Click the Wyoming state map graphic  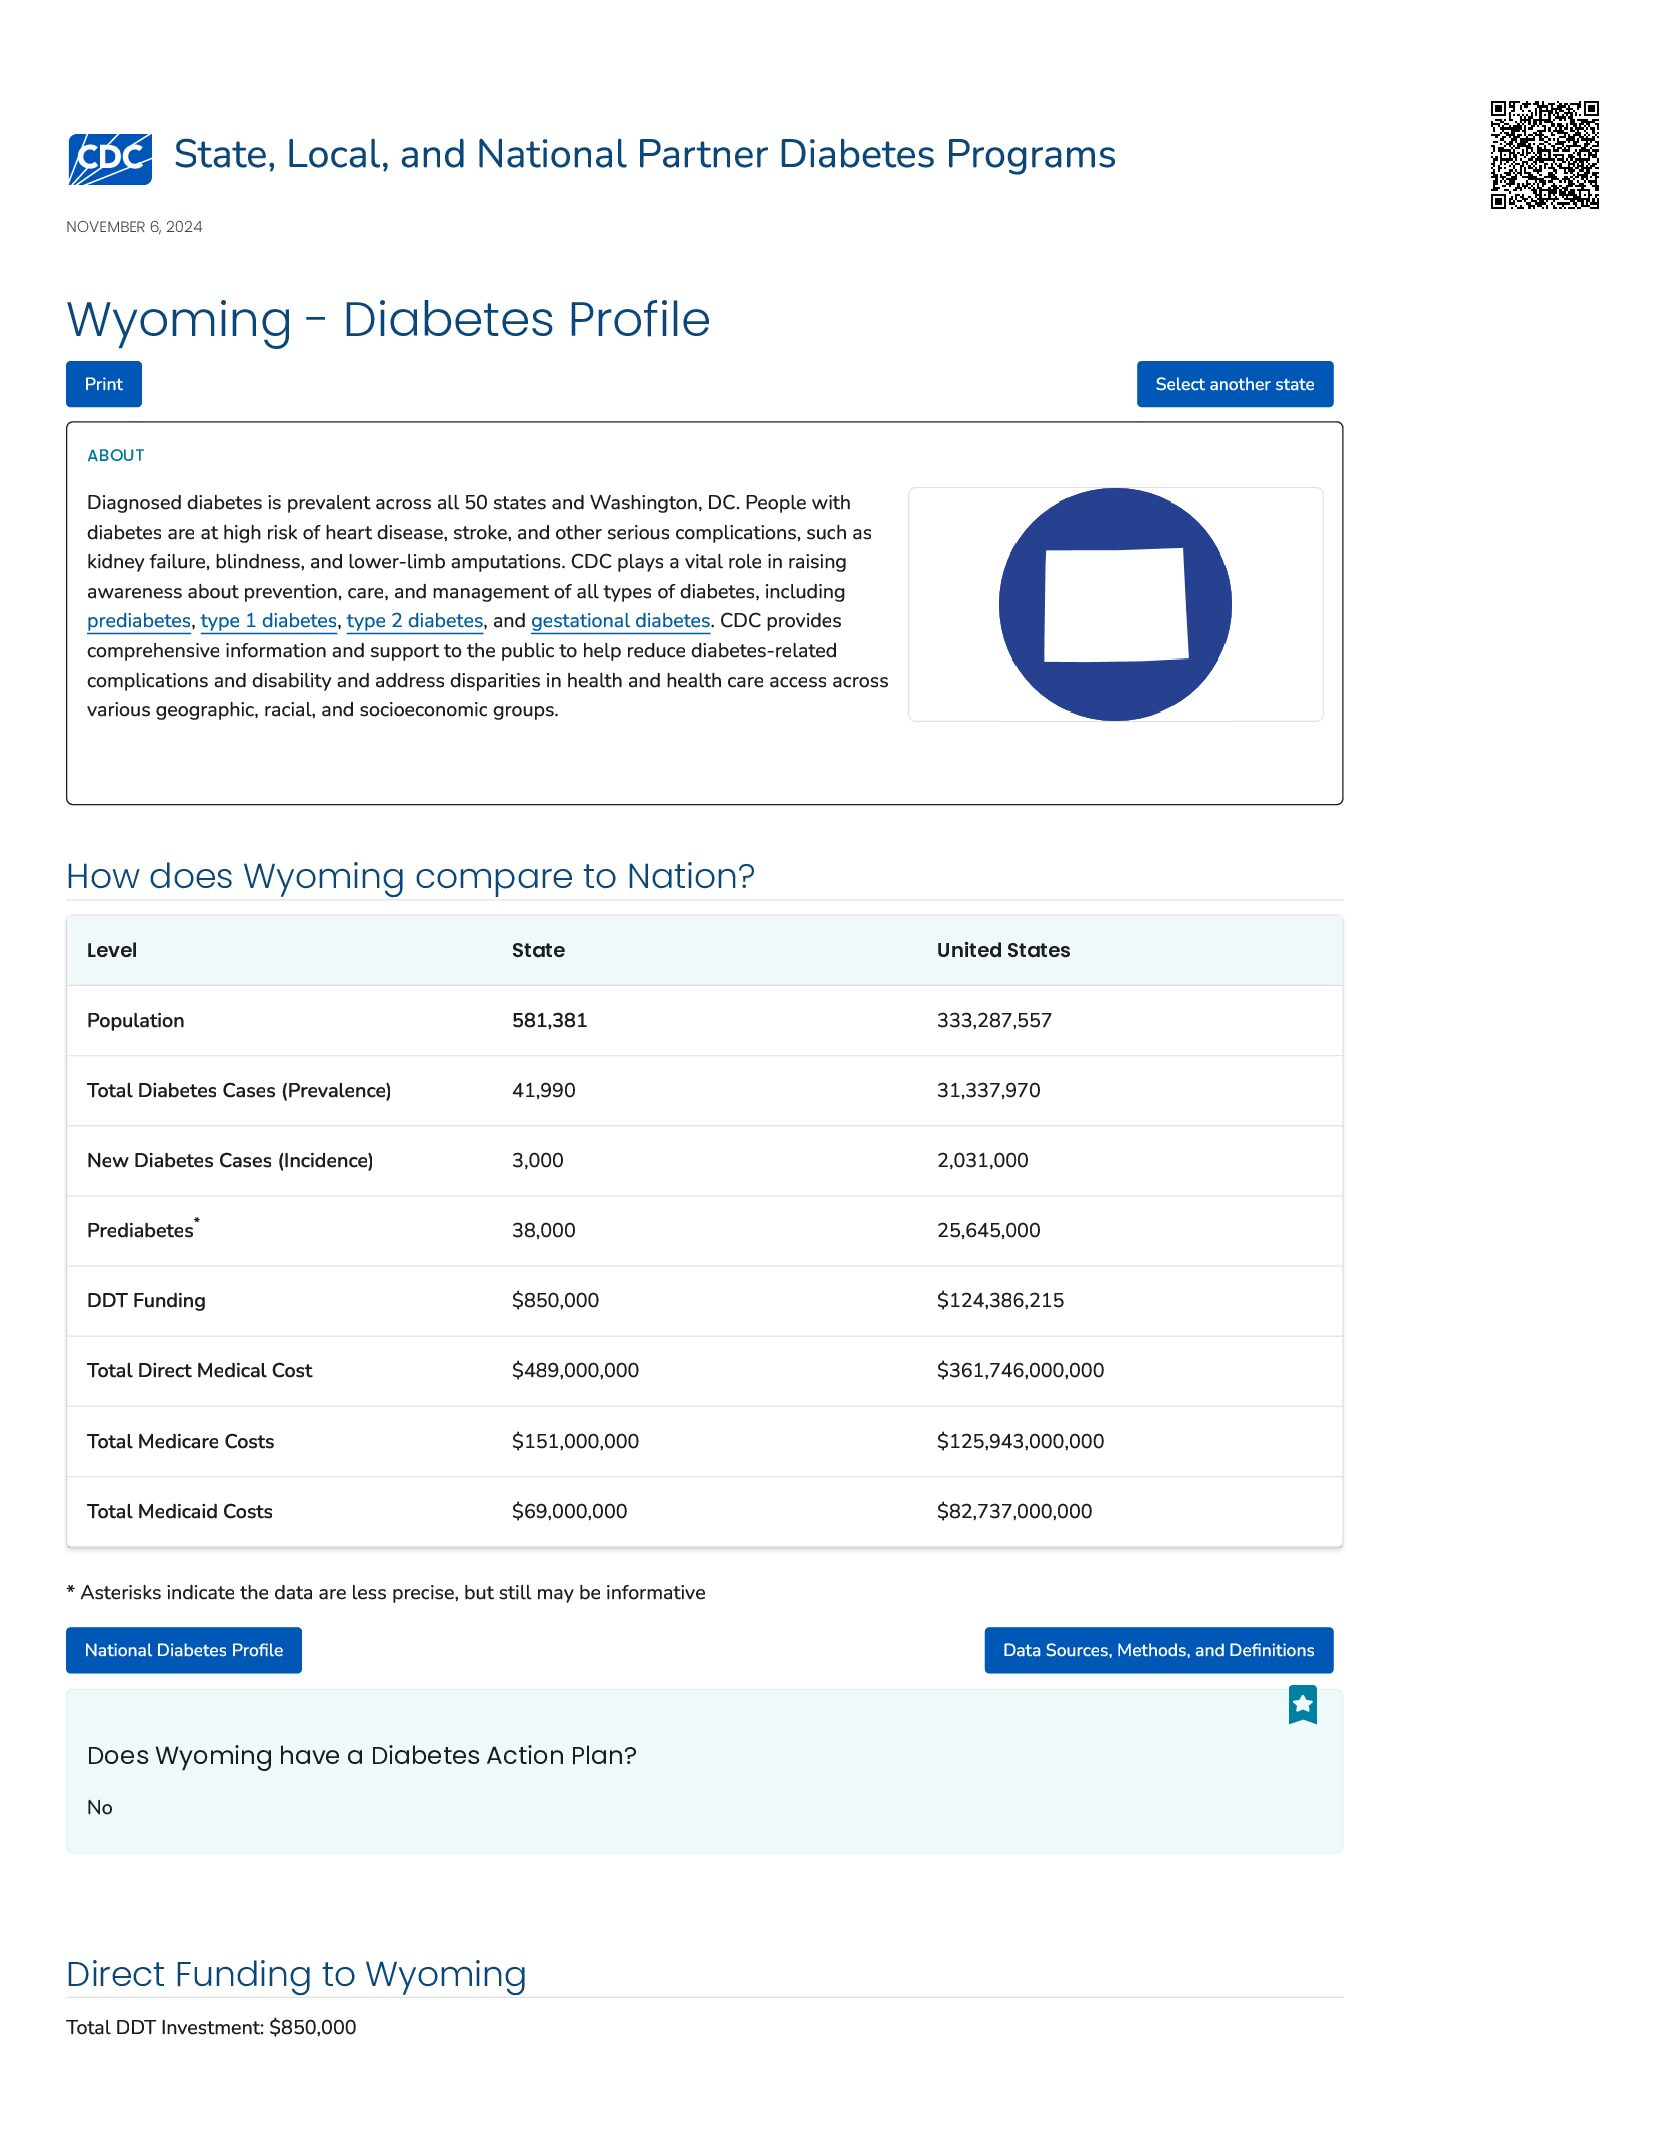click(x=1115, y=604)
